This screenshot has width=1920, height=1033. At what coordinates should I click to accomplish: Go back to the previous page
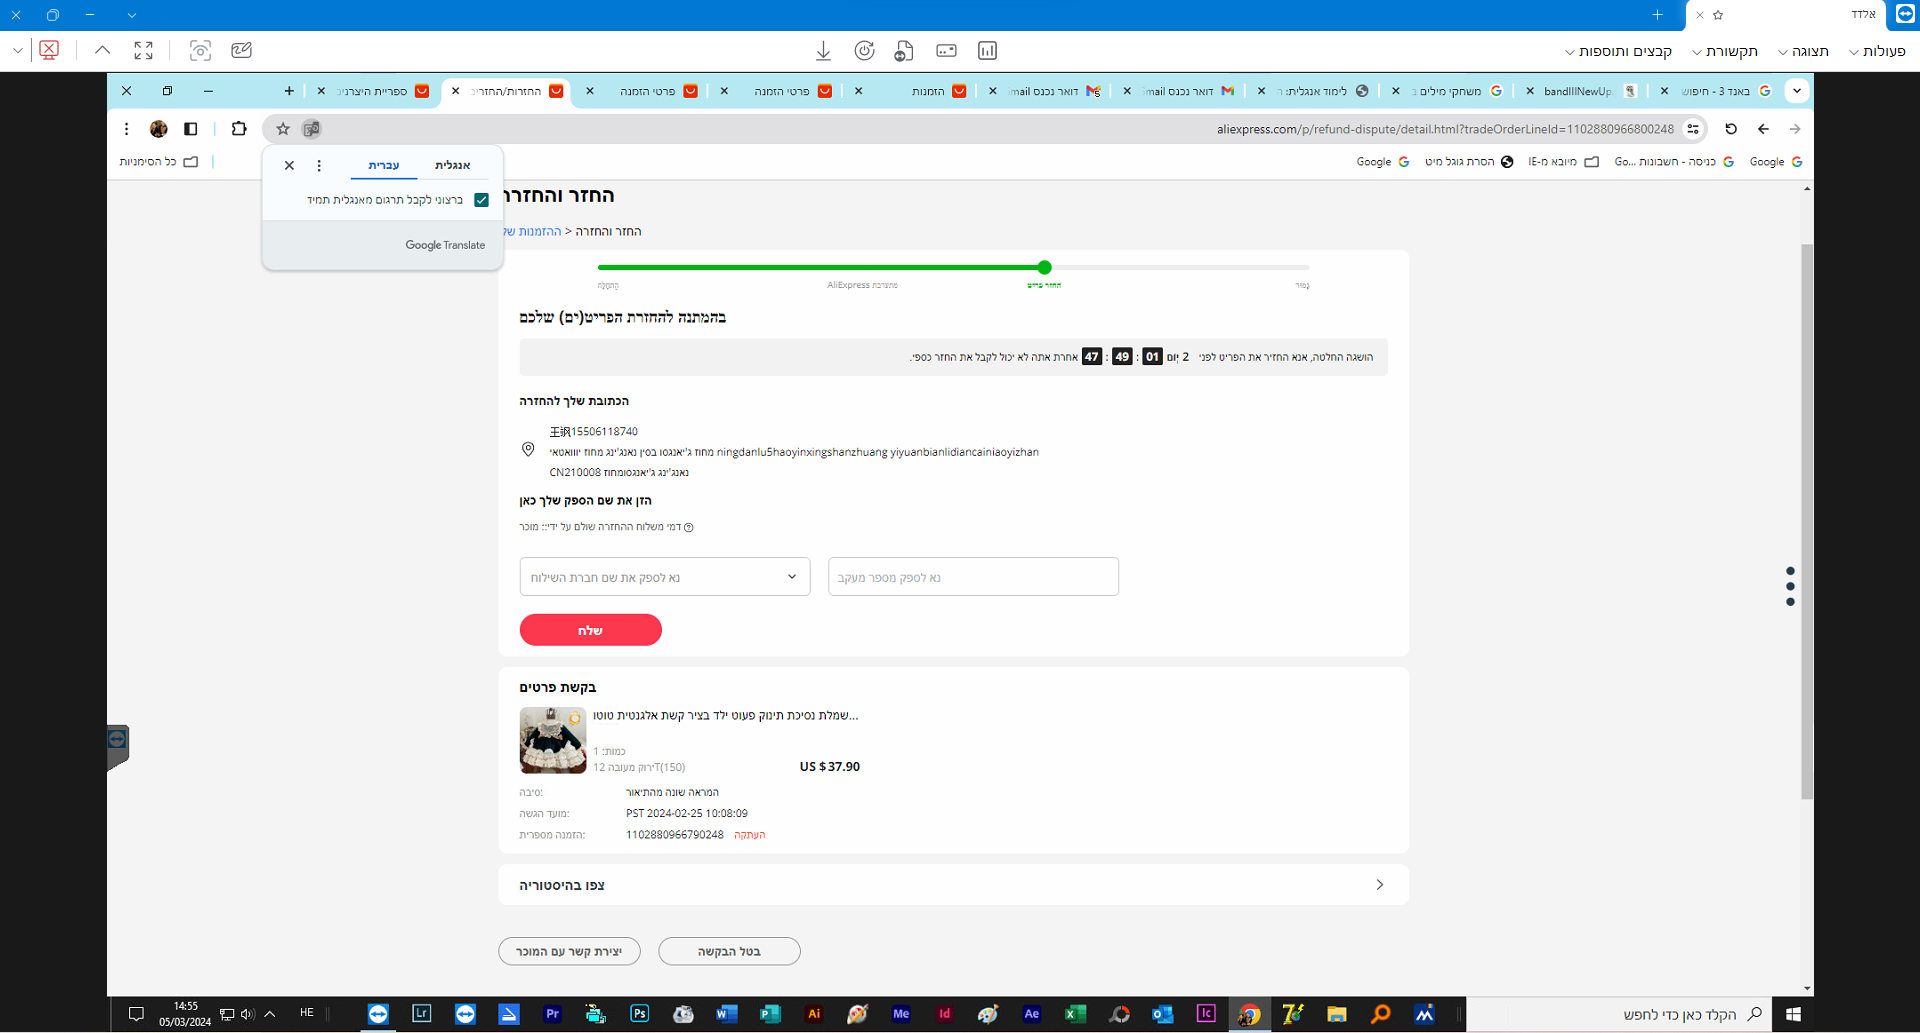[x=1763, y=129]
